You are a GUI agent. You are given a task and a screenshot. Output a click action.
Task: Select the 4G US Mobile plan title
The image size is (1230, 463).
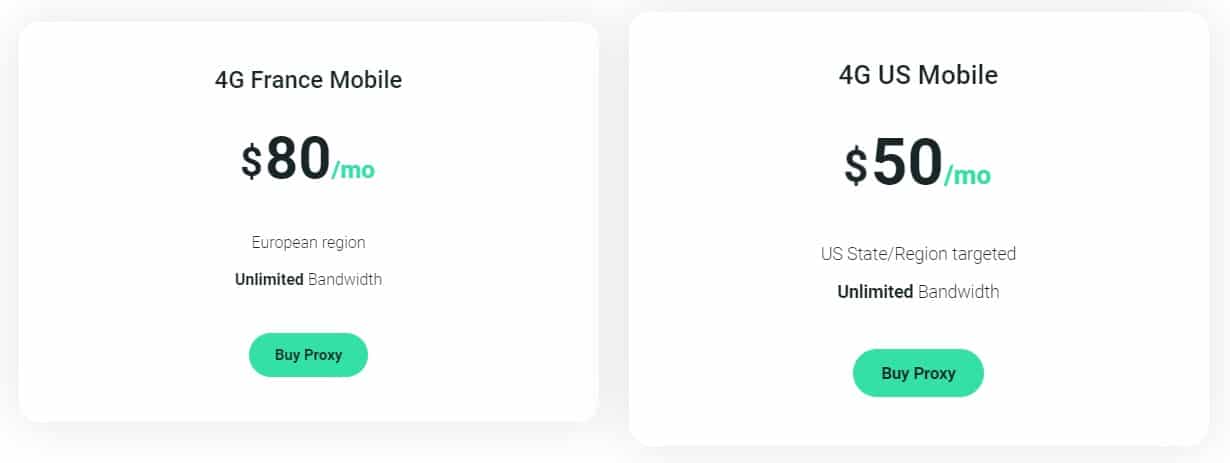[x=918, y=75]
